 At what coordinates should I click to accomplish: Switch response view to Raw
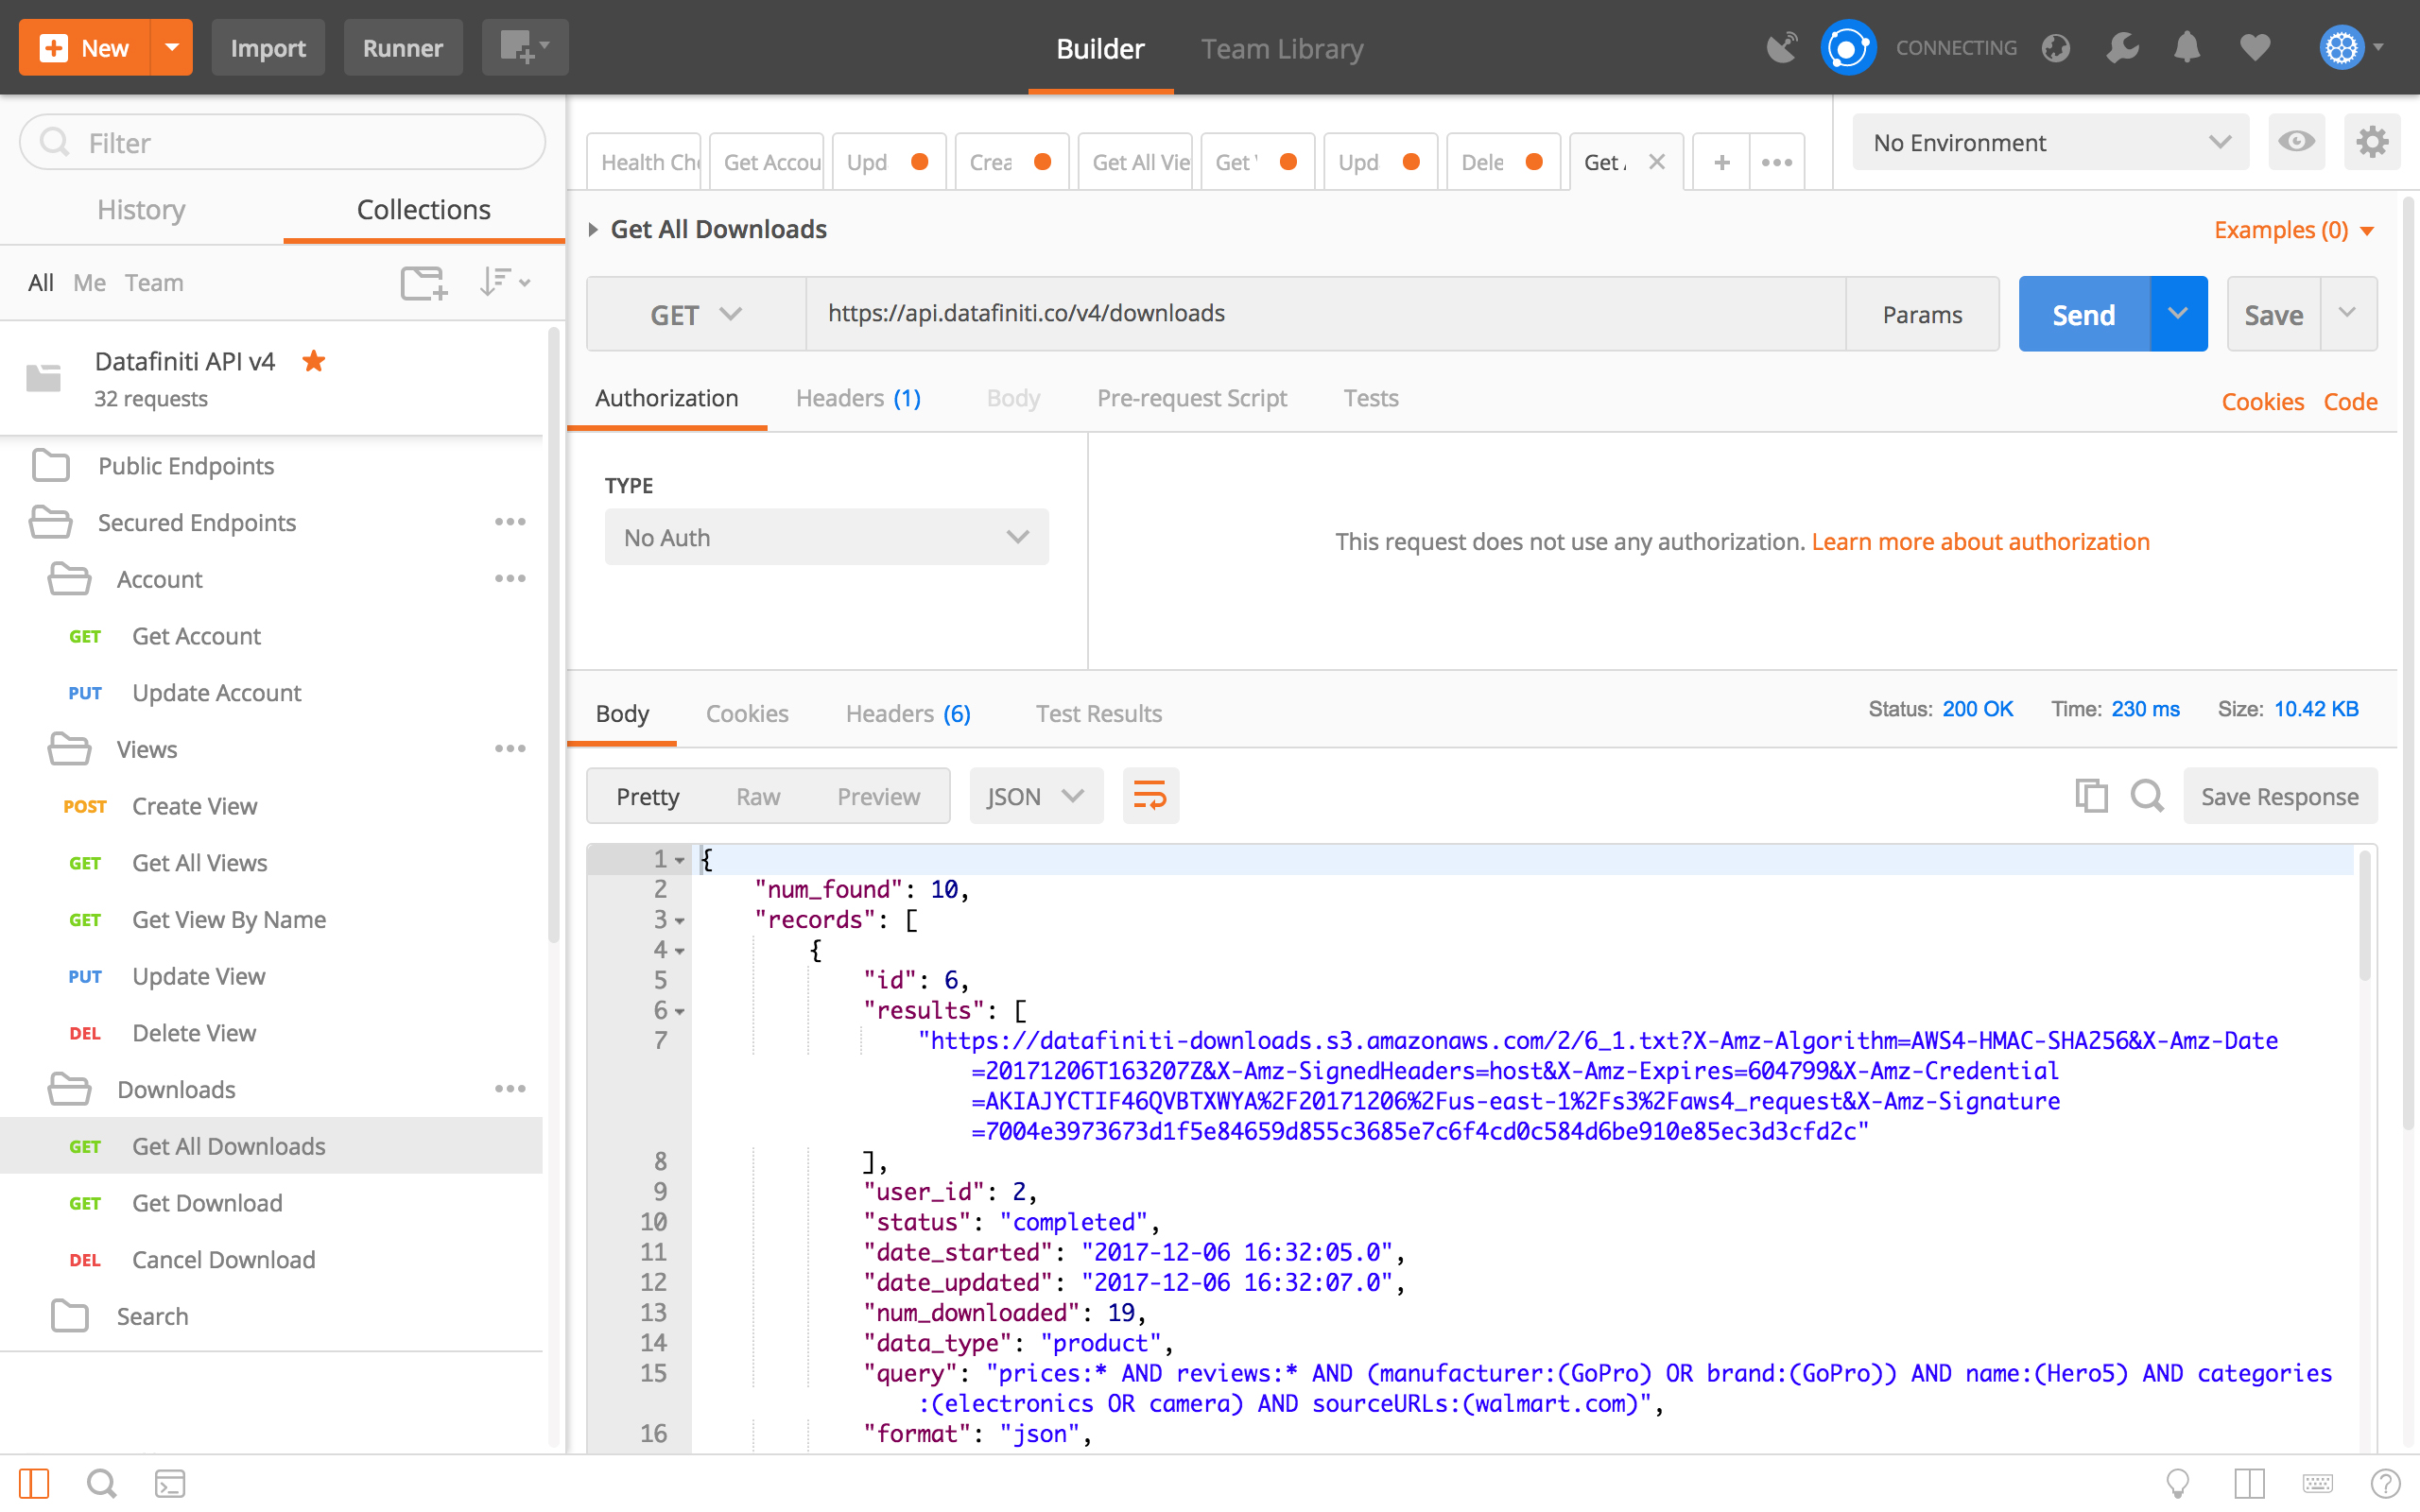[x=758, y=796]
